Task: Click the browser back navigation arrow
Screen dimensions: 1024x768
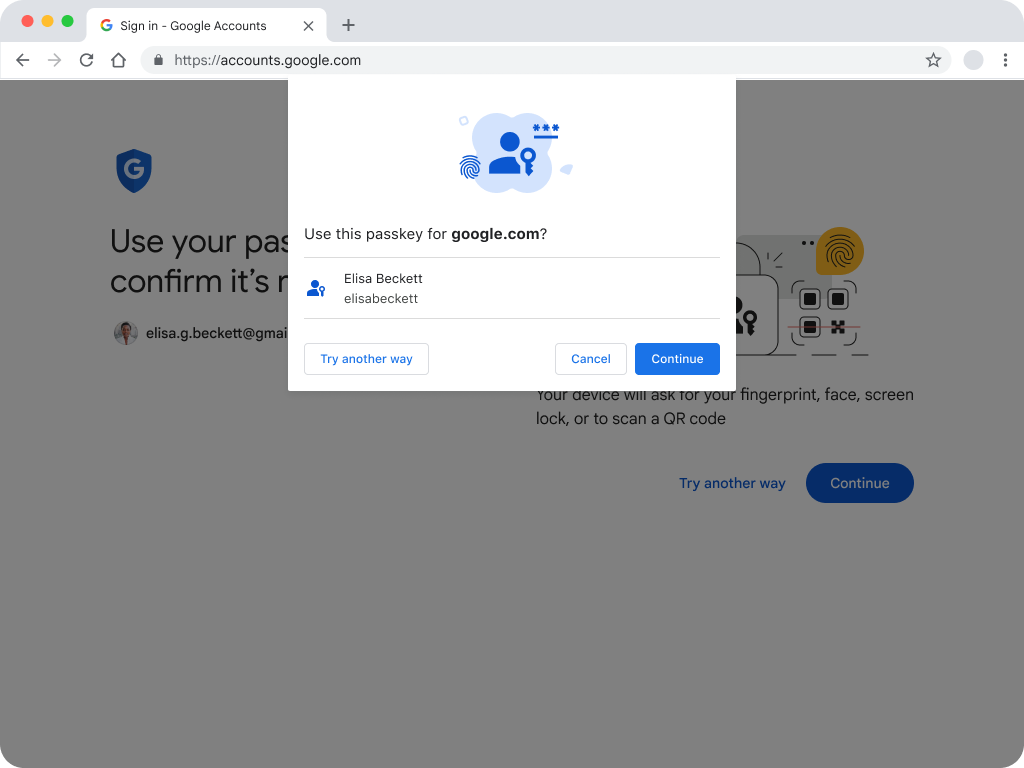Action: click(22, 60)
